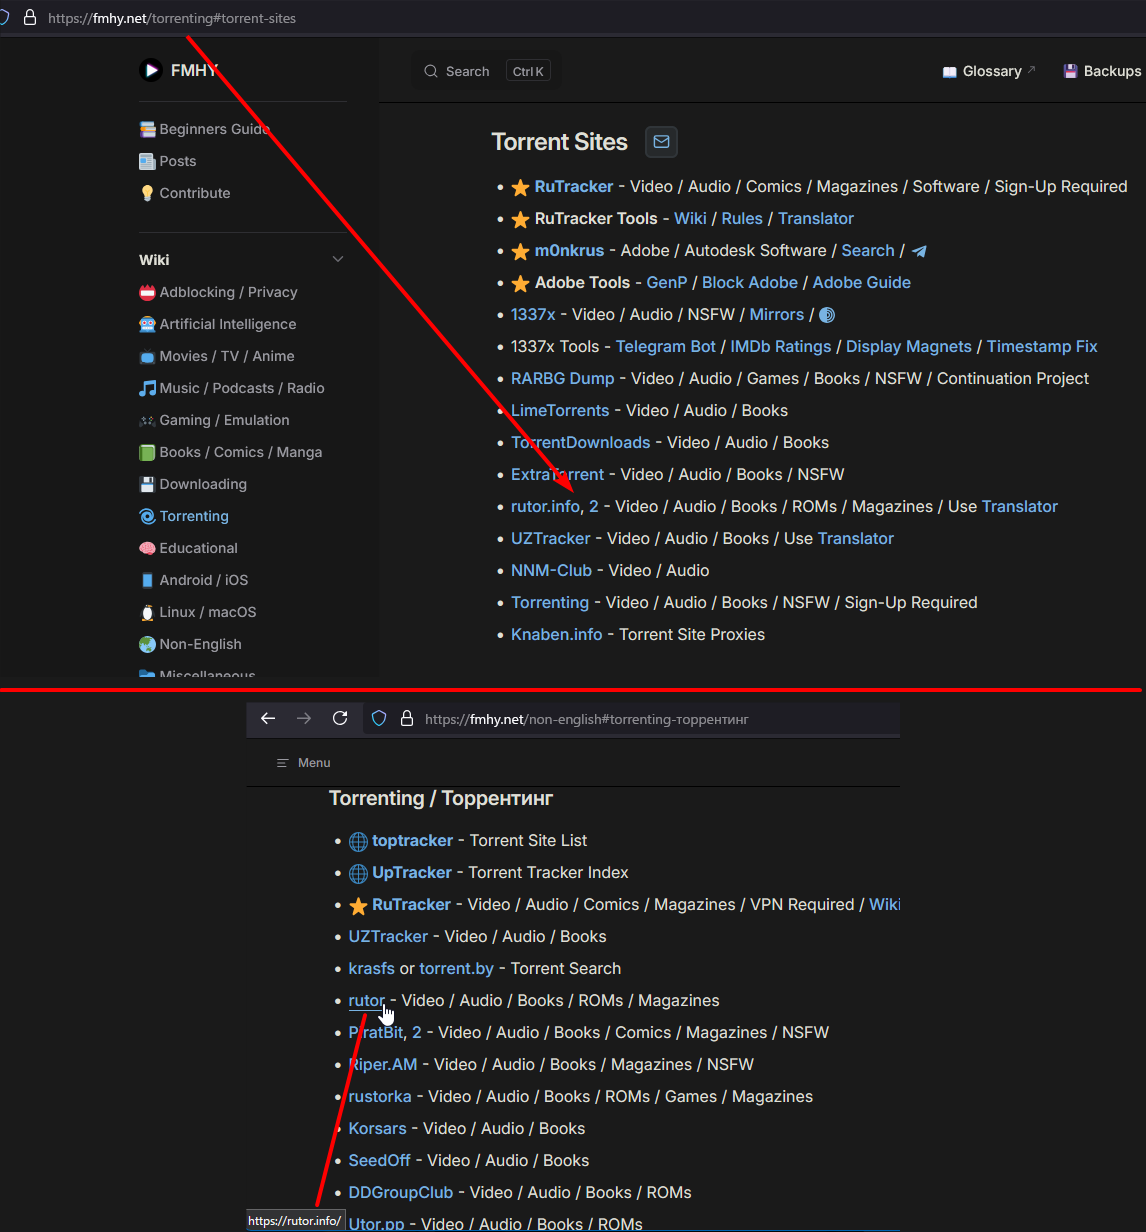Click the Telegram icon on m0nkrus row
Screen dimensions: 1146x1232
[919, 251]
